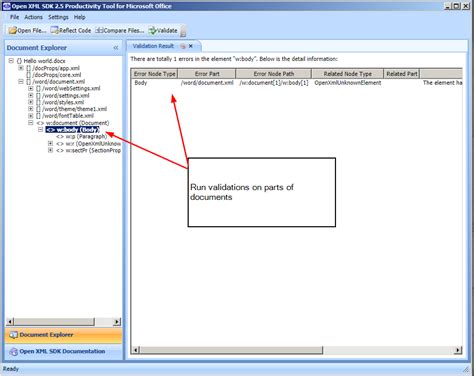The height and width of the screenshot is (376, 474).
Task: Open the Document Explorer pane button
Action: (x=64, y=335)
